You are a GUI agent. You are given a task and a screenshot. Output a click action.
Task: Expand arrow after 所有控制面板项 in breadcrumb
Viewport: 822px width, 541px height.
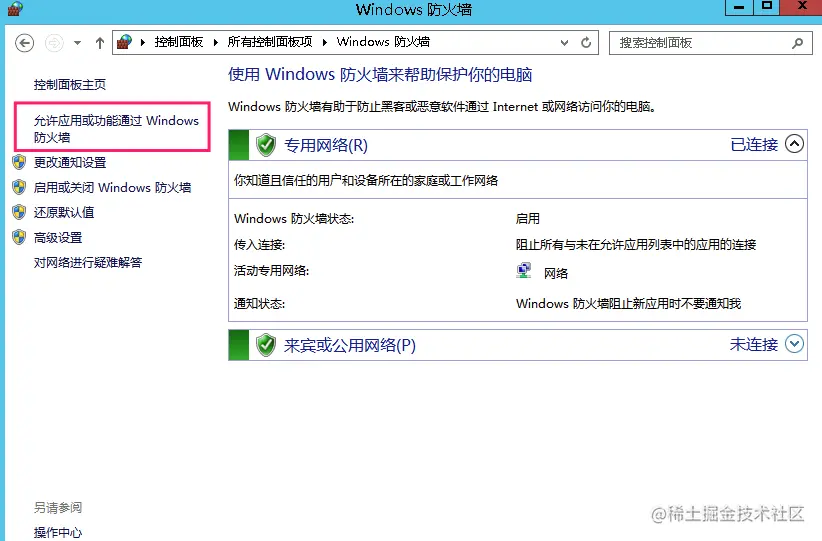coord(325,42)
